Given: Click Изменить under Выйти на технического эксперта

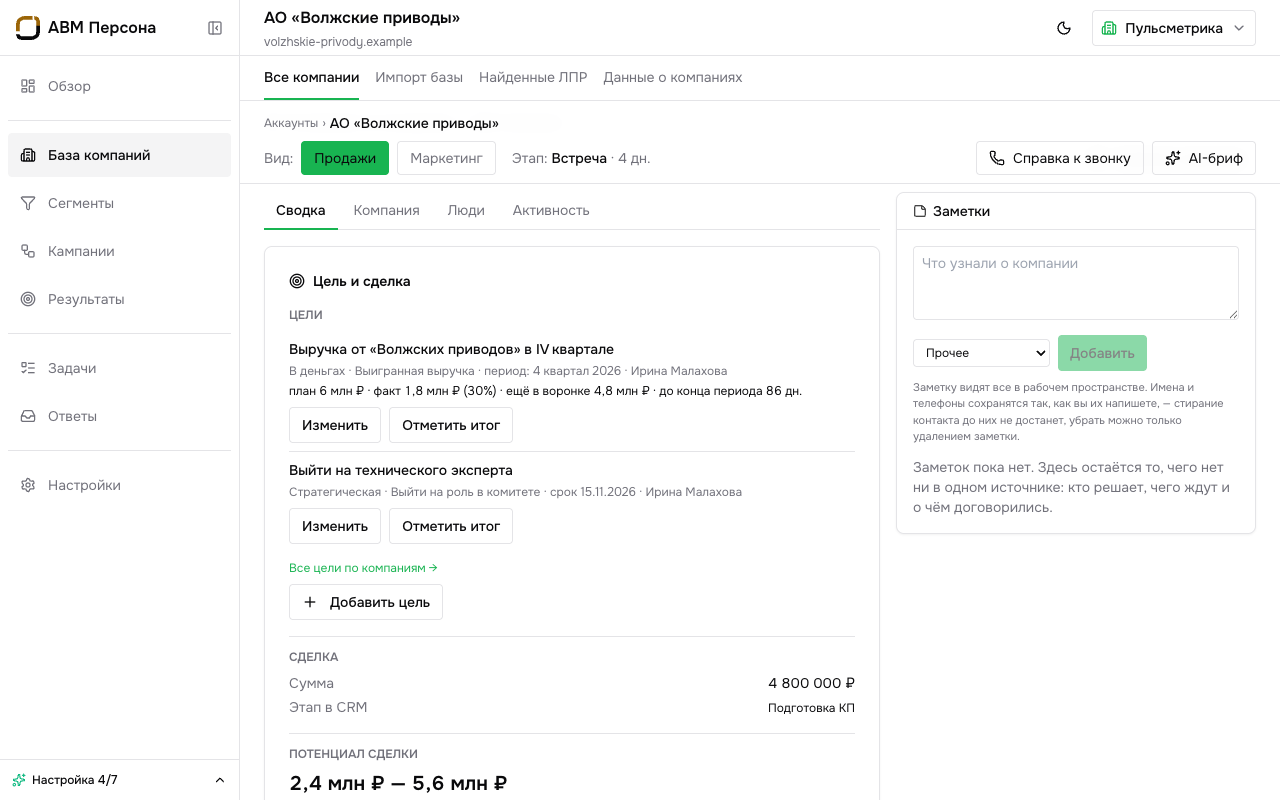Looking at the screenshot, I should click(x=335, y=526).
